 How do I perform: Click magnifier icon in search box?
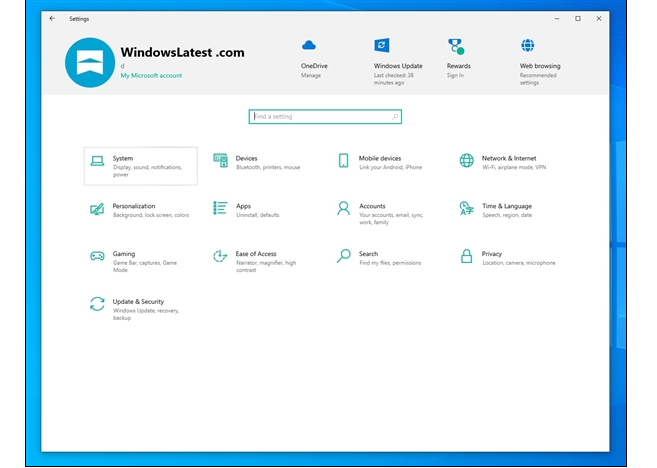(x=395, y=116)
